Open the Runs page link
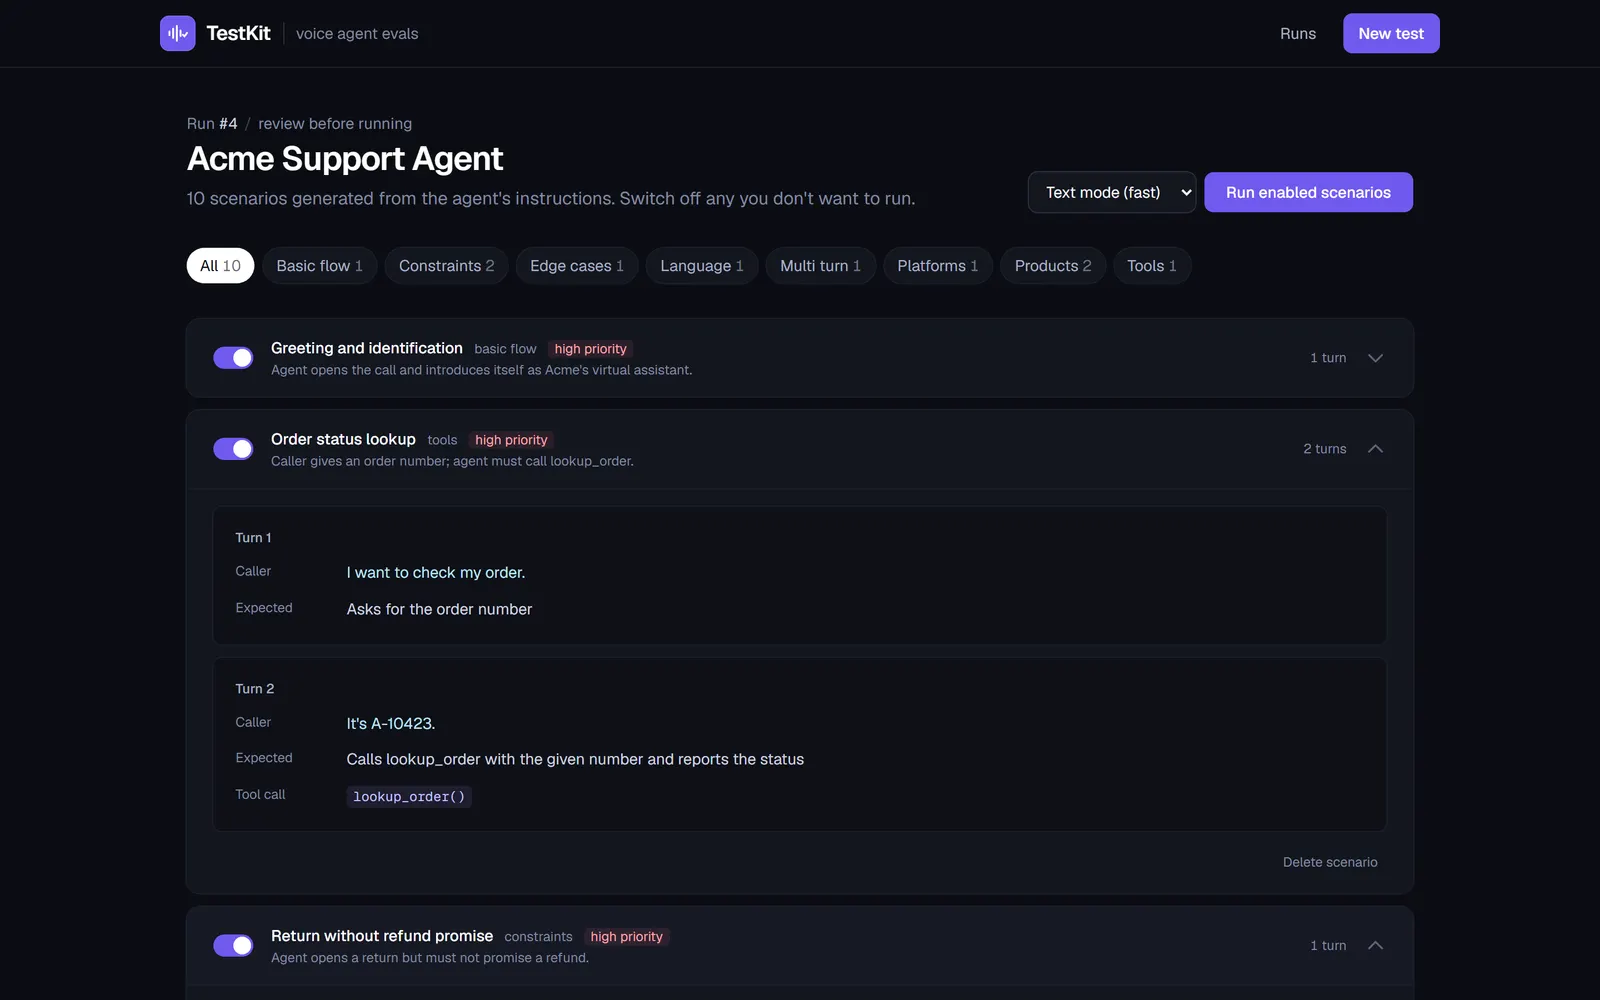This screenshot has width=1600, height=1000. [x=1298, y=33]
